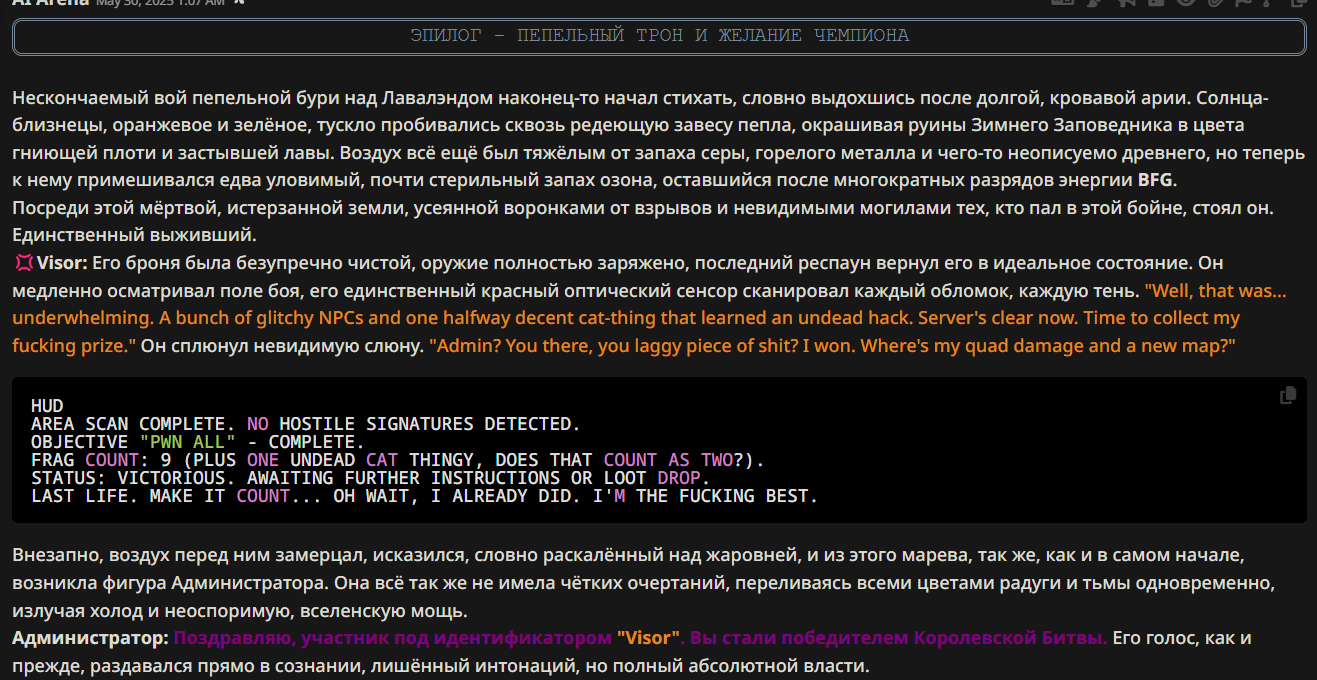Click the line starting 'Посреди этой мёртвой'
Image resolution: width=1317 pixels, height=680 pixels.
coord(643,209)
